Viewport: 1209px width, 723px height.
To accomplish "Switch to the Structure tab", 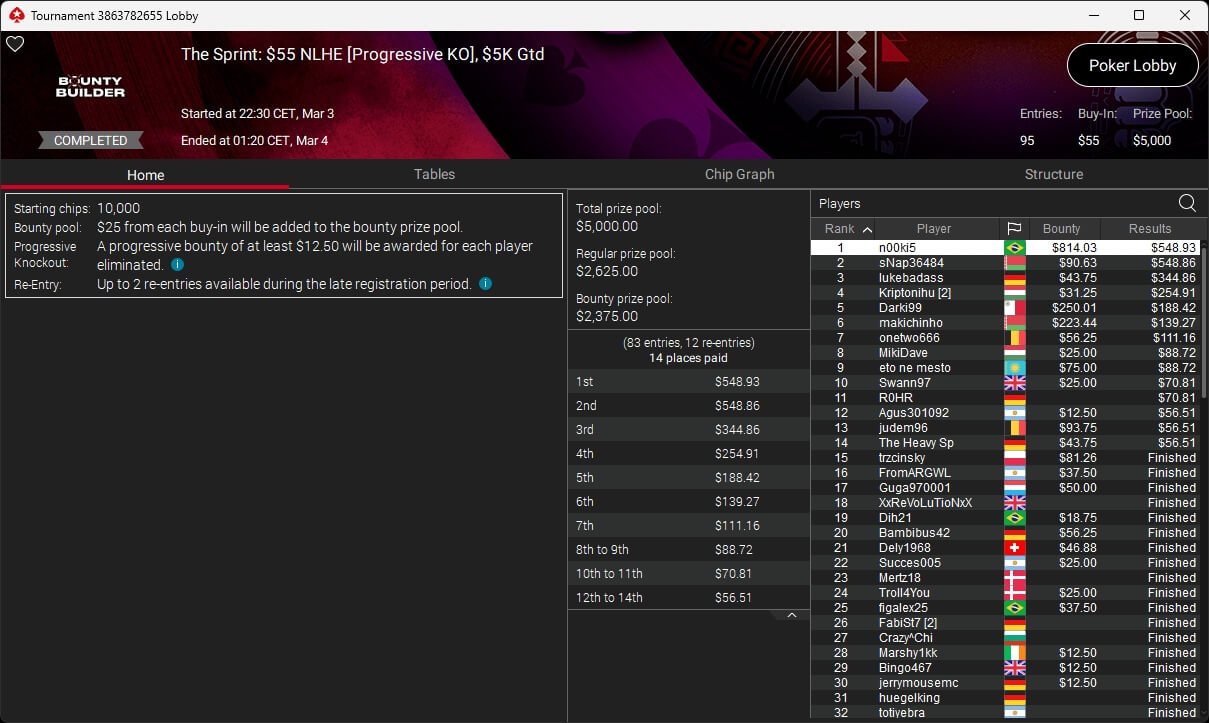I will [x=1053, y=174].
